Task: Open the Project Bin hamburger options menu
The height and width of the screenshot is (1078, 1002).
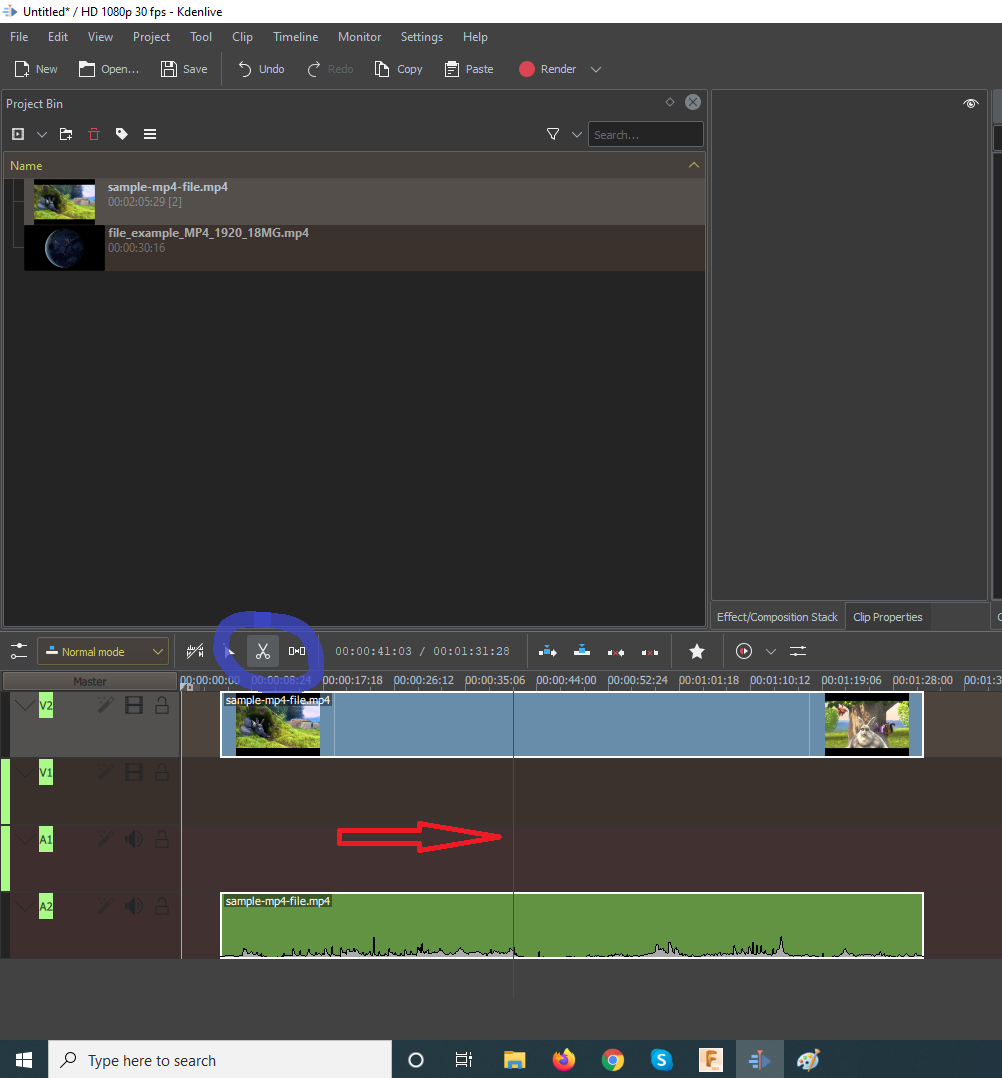Action: coord(150,134)
